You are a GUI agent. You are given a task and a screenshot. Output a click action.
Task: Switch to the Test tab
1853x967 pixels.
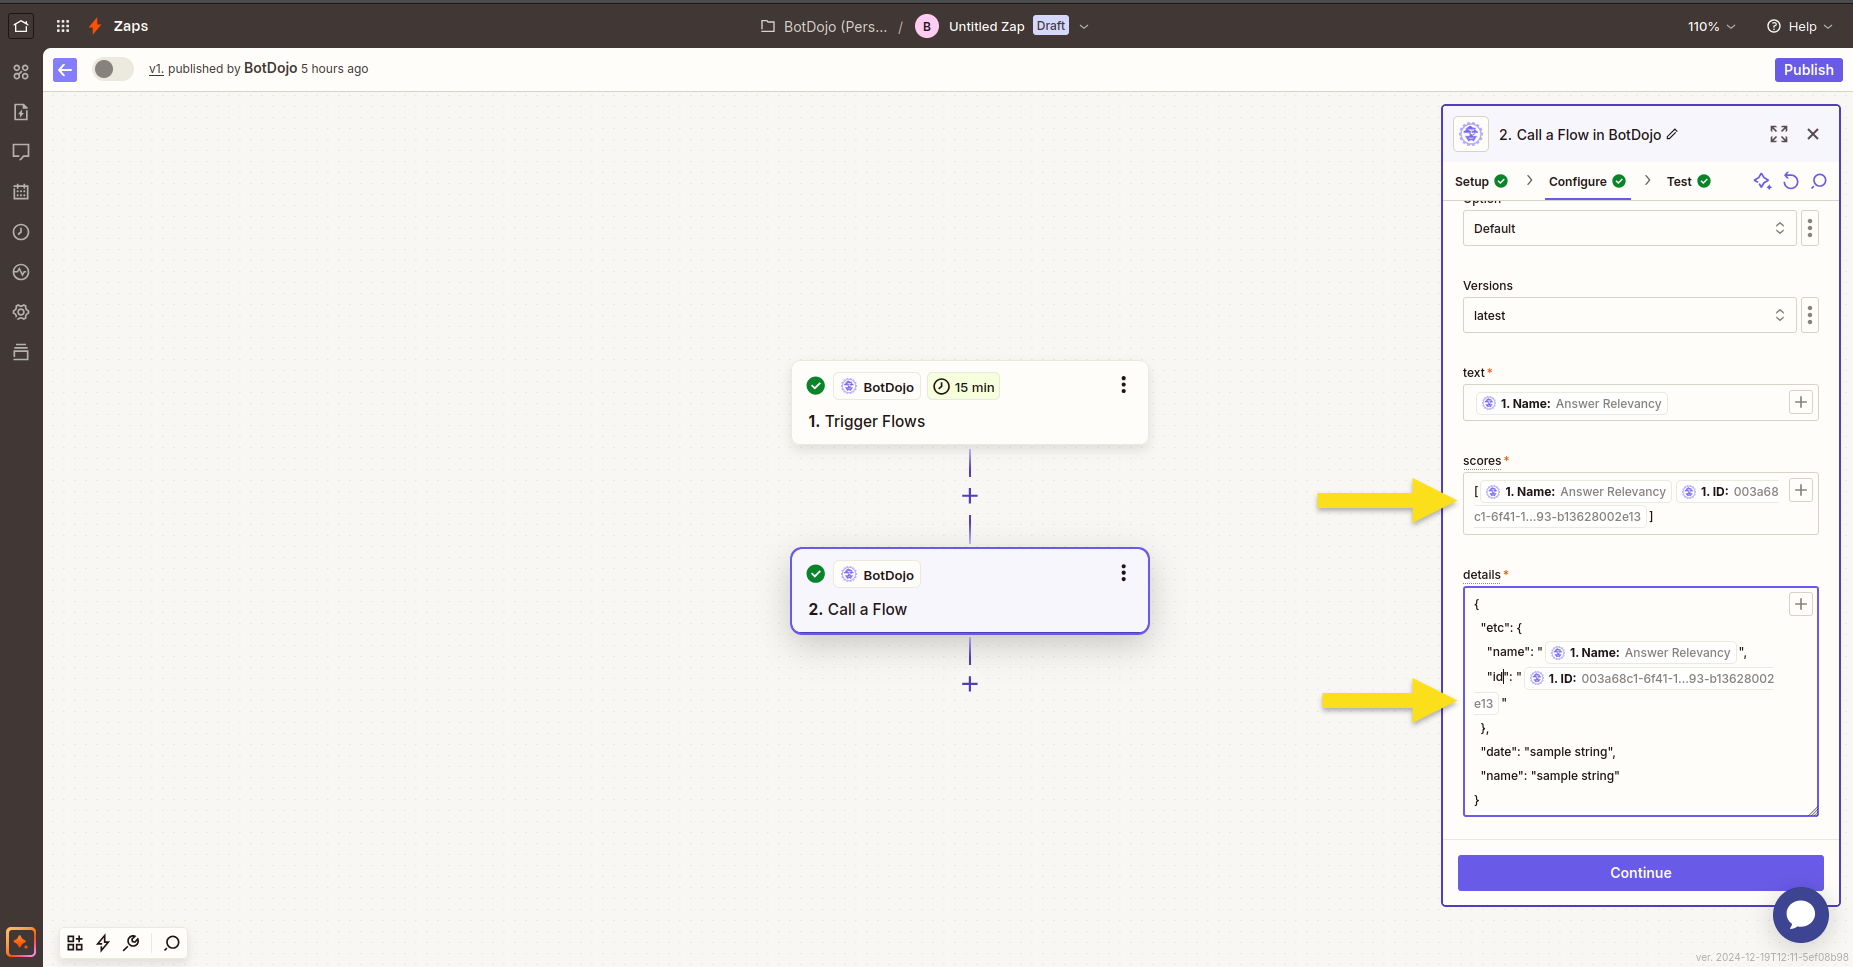[x=1688, y=181]
